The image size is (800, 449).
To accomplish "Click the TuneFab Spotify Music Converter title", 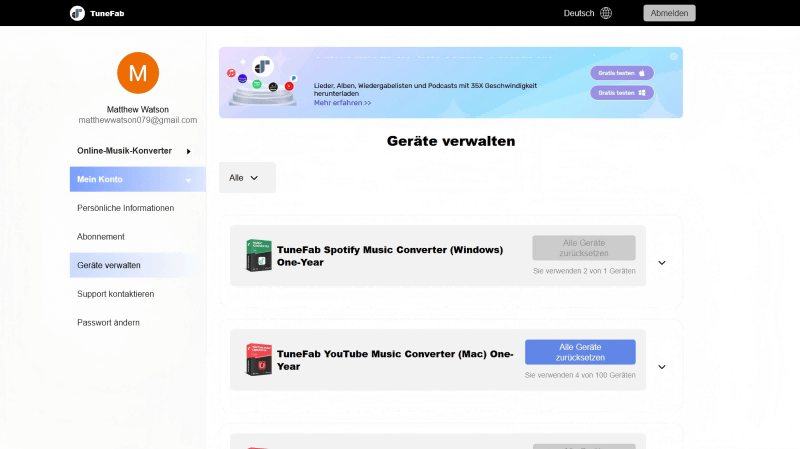I will coord(390,256).
